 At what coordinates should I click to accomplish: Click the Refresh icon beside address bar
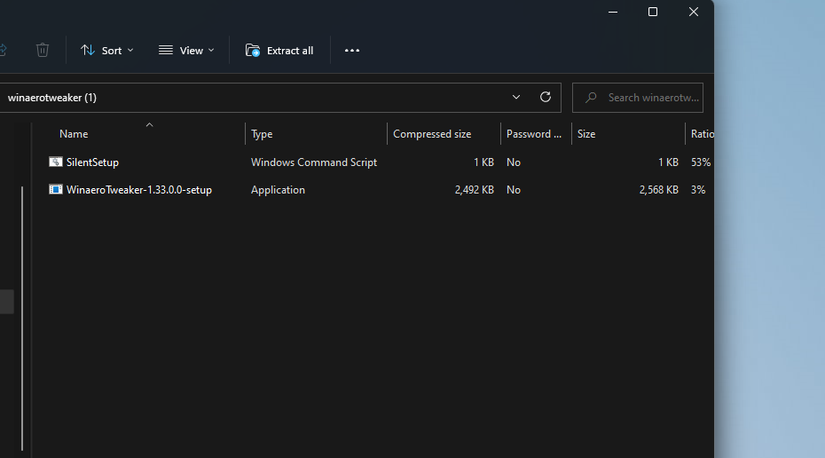pyautogui.click(x=545, y=97)
